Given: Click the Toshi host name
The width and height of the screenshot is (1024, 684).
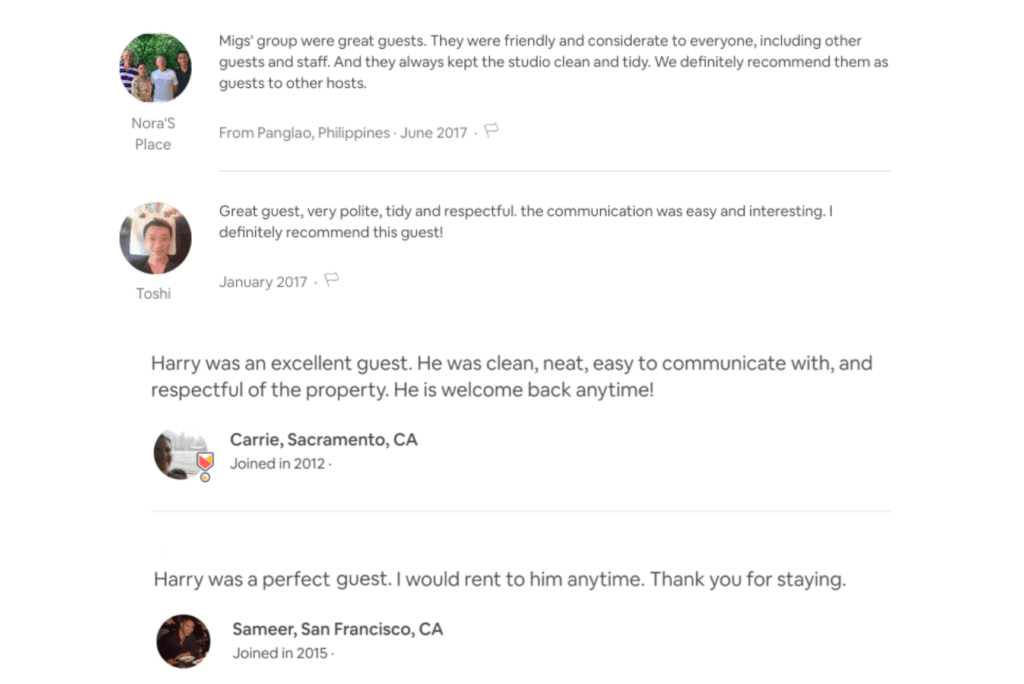Looking at the screenshot, I should coord(153,293).
